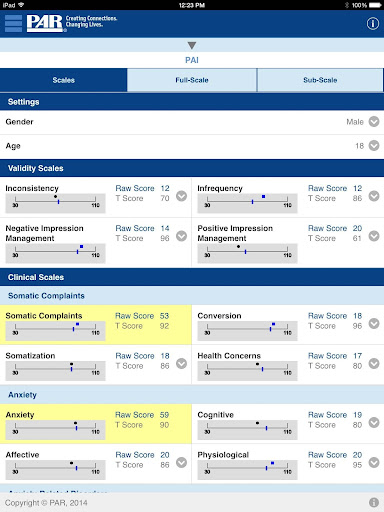Viewport: 384px width, 512px height.
Task: Tap the footer info icon
Action: (374, 502)
